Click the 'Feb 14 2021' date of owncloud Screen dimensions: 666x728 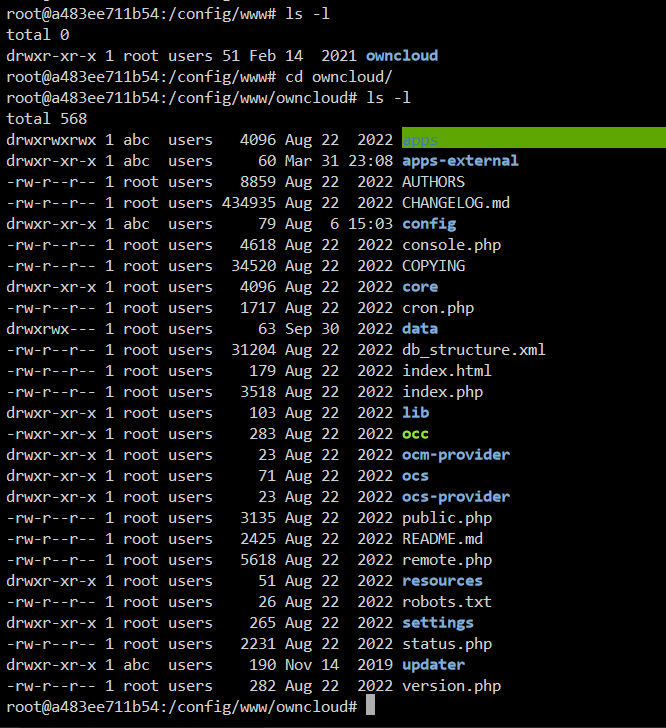click(303, 56)
